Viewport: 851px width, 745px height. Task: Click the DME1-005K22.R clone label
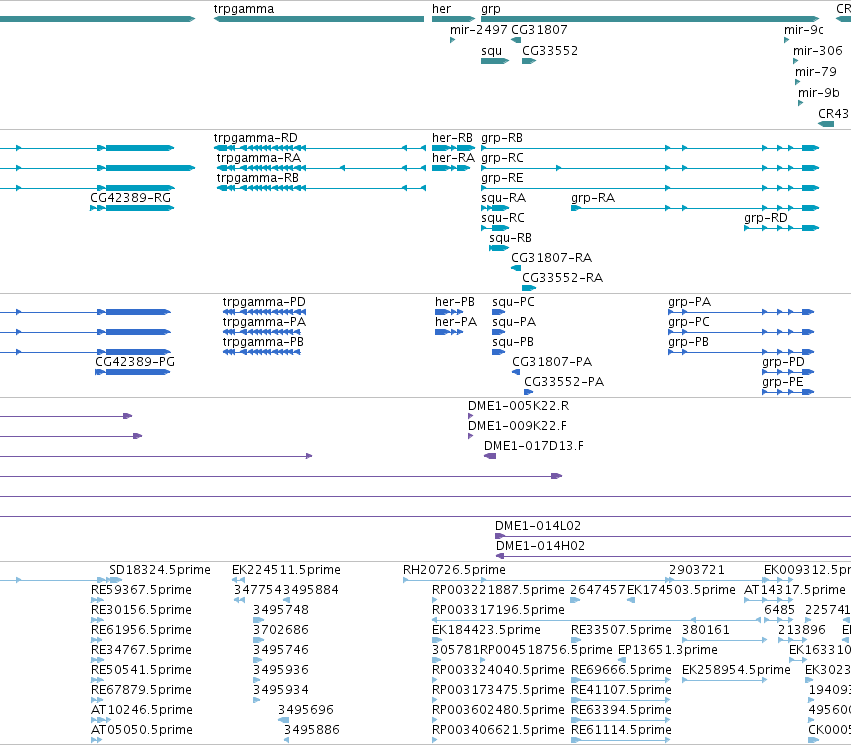pos(518,406)
